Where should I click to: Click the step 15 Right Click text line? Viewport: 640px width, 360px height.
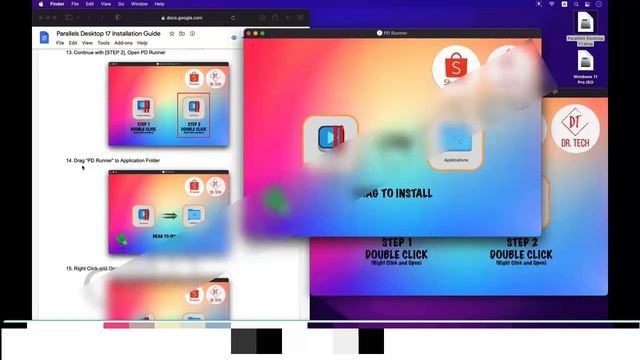coord(92,269)
